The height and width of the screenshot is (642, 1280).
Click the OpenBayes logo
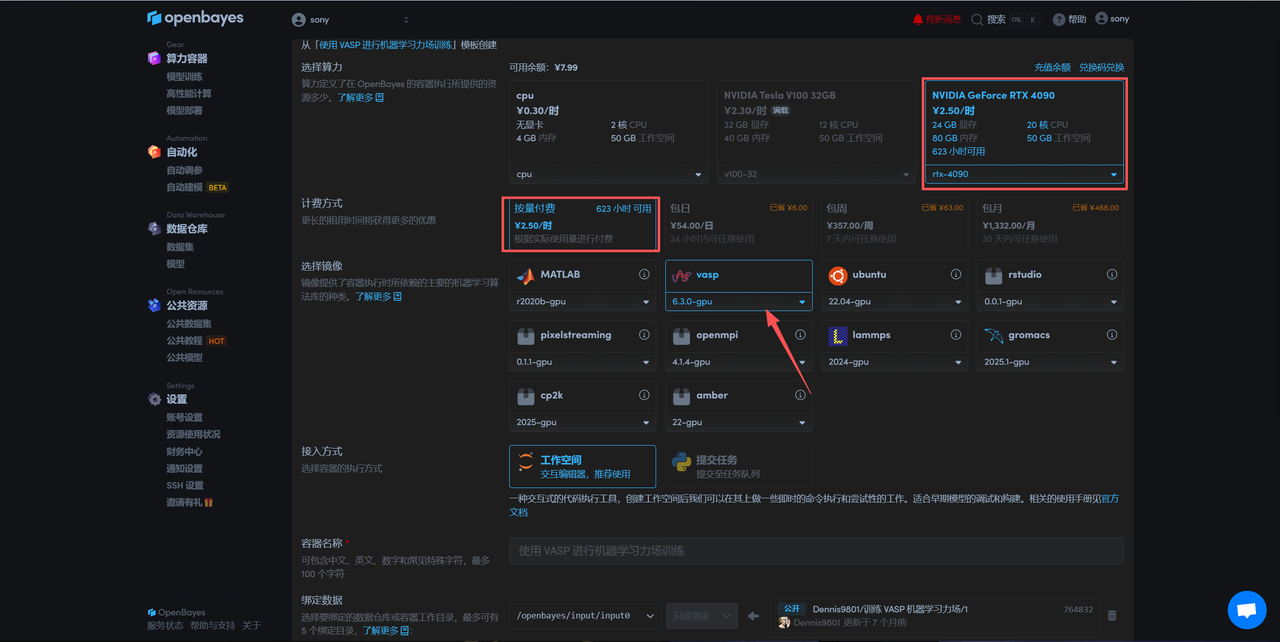[194, 18]
